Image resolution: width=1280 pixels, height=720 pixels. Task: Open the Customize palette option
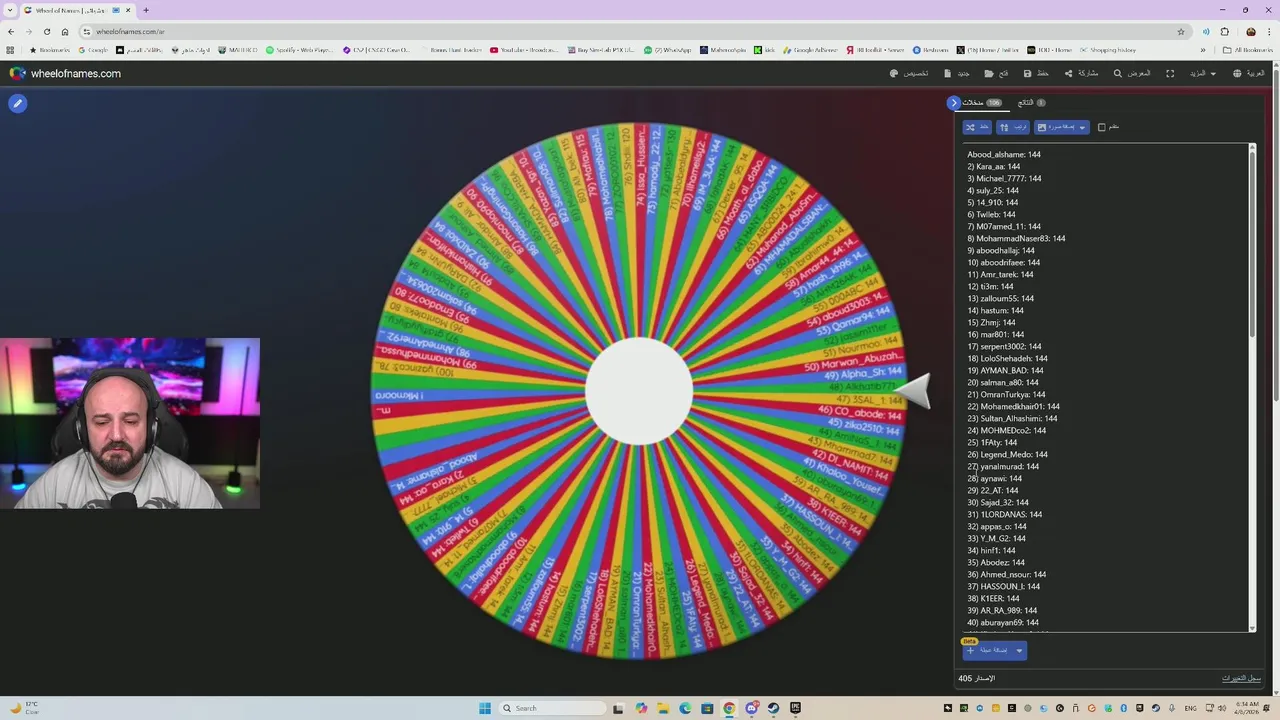[909, 73]
